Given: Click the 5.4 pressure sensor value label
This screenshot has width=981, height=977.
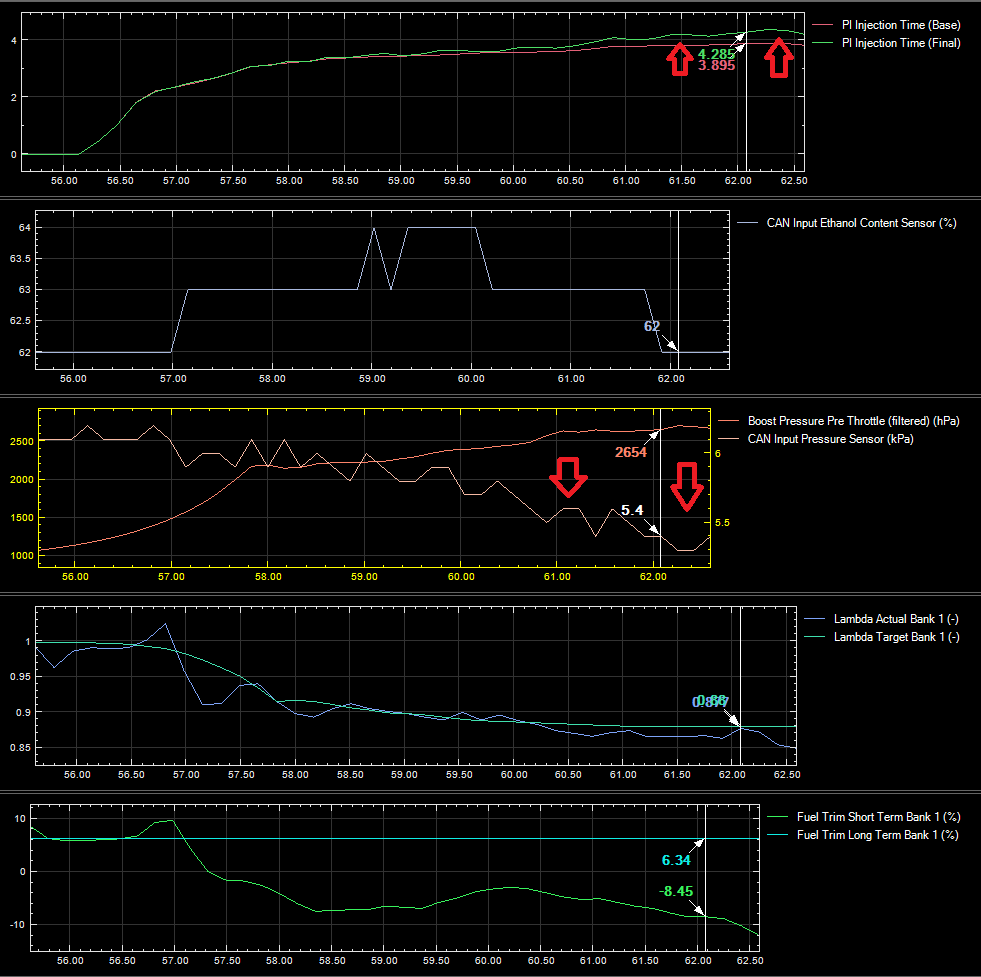Looking at the screenshot, I should pos(631,510).
